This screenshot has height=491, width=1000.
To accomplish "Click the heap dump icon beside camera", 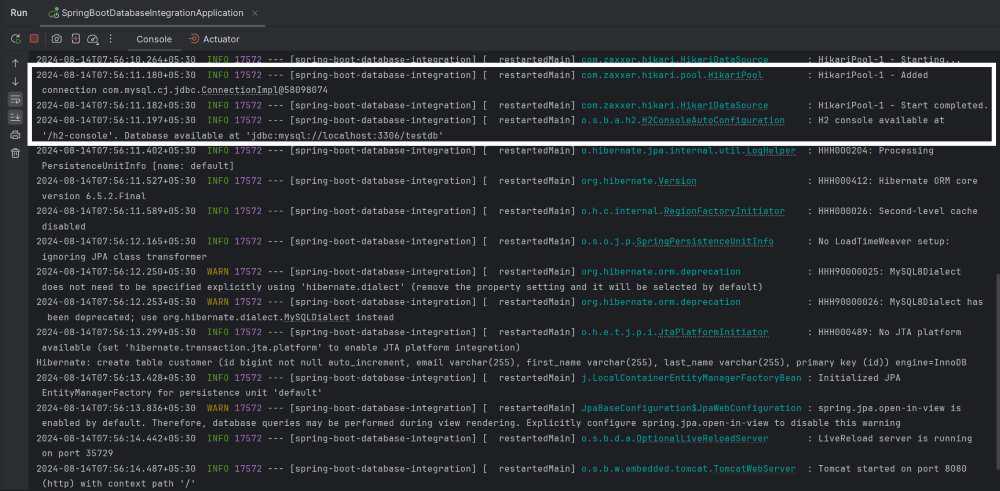I will tap(75, 39).
